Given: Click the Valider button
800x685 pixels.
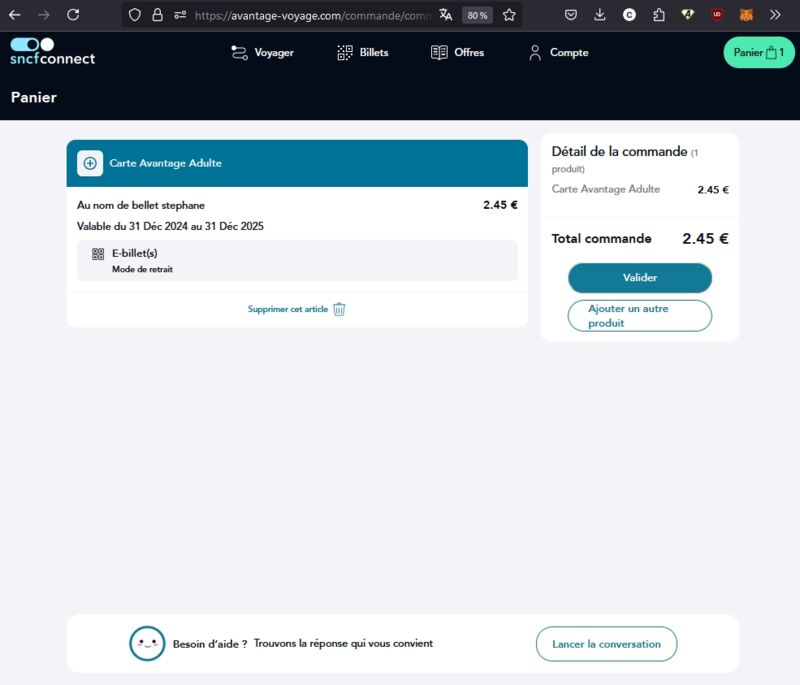Looking at the screenshot, I should click(640, 278).
